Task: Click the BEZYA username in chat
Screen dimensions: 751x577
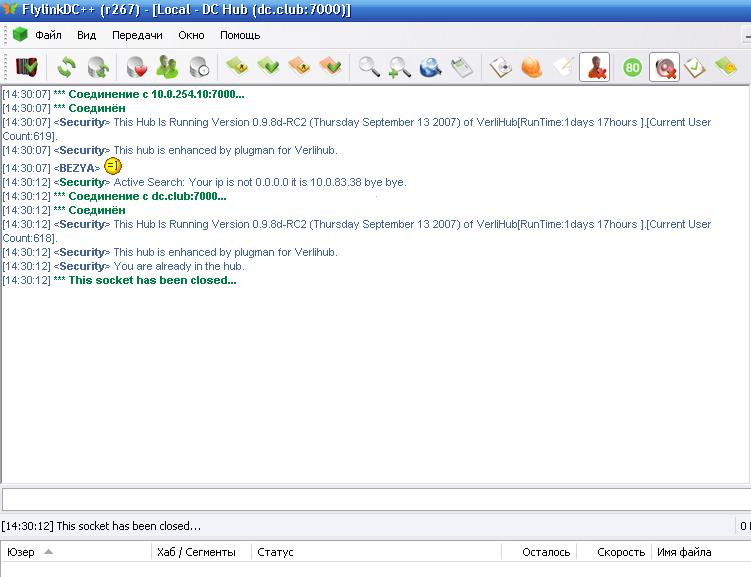Action: coord(77,168)
